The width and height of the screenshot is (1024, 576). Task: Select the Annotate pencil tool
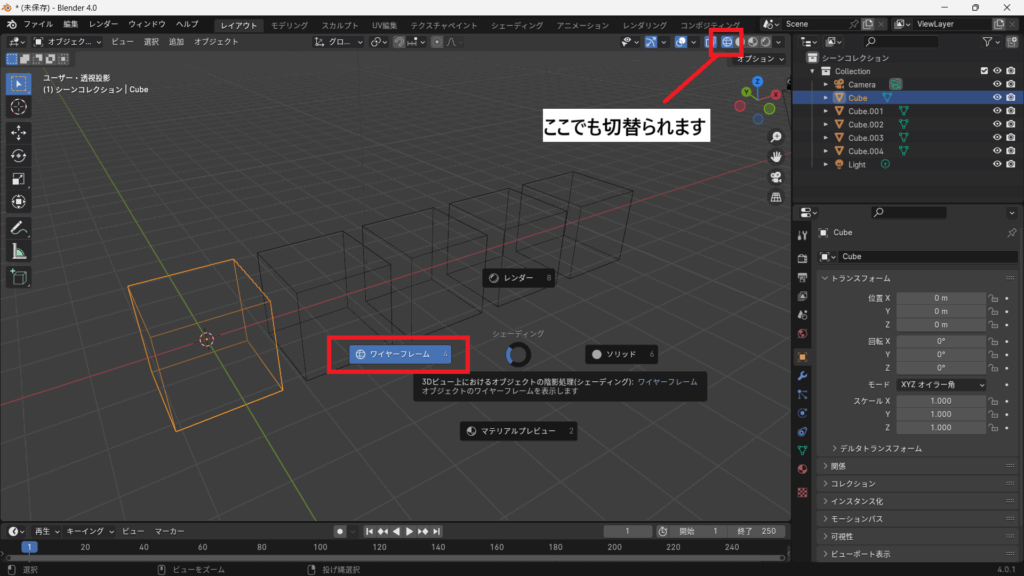[x=19, y=228]
